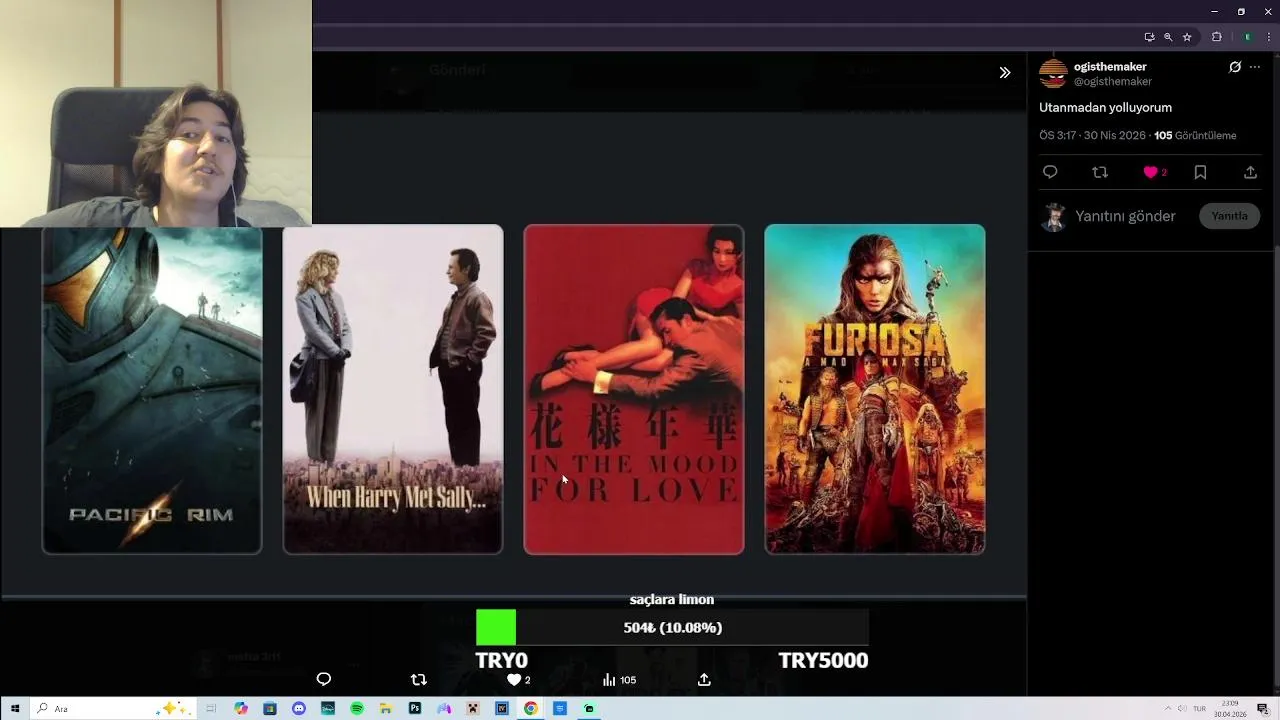Click the Chrome zoom magnifier icon
Screen dimensions: 1280x720
1168,37
